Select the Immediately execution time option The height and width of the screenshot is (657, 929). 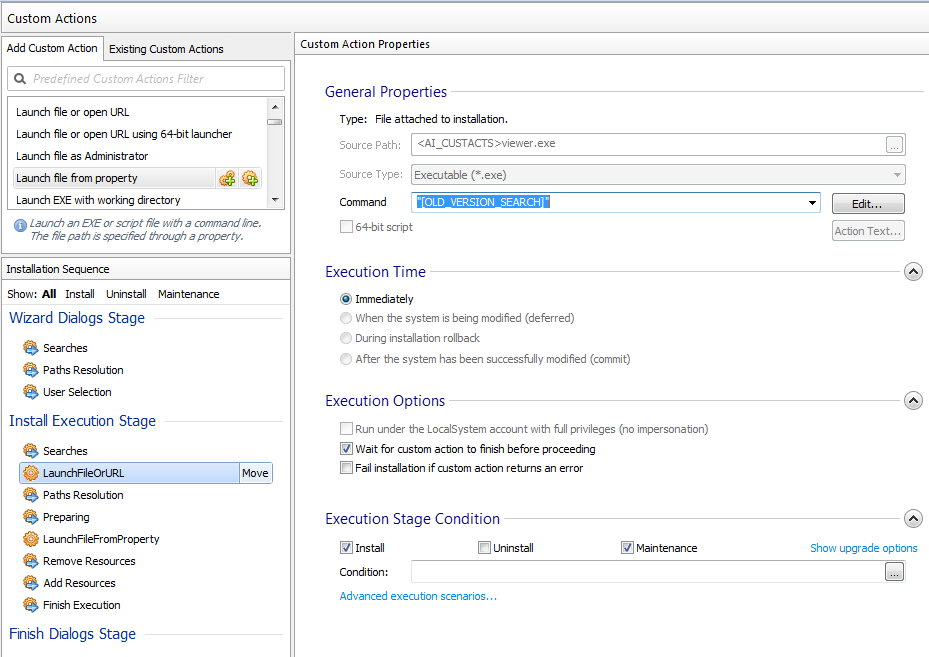pyautogui.click(x=346, y=299)
